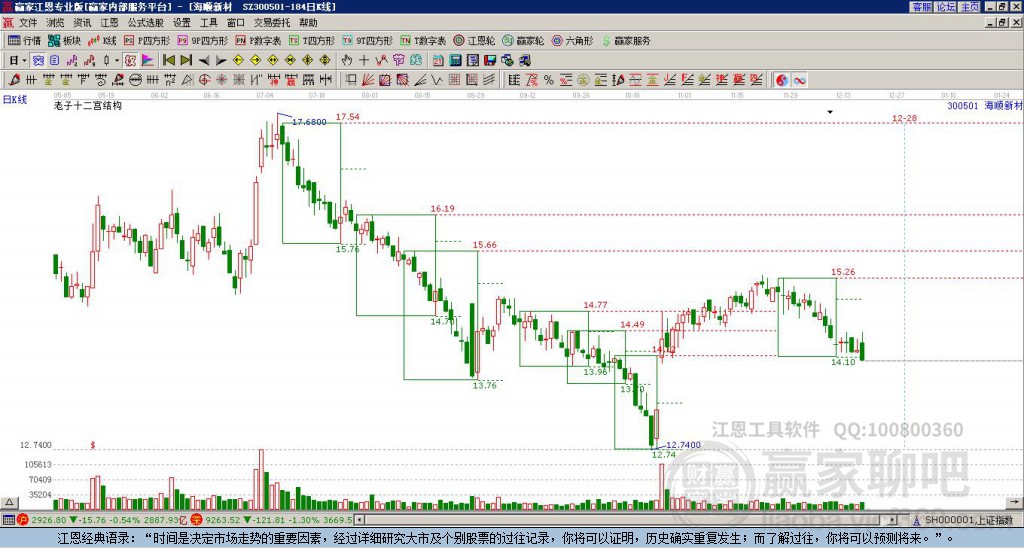Click the left scroll arrow of bottom scrollbar

[360, 520]
